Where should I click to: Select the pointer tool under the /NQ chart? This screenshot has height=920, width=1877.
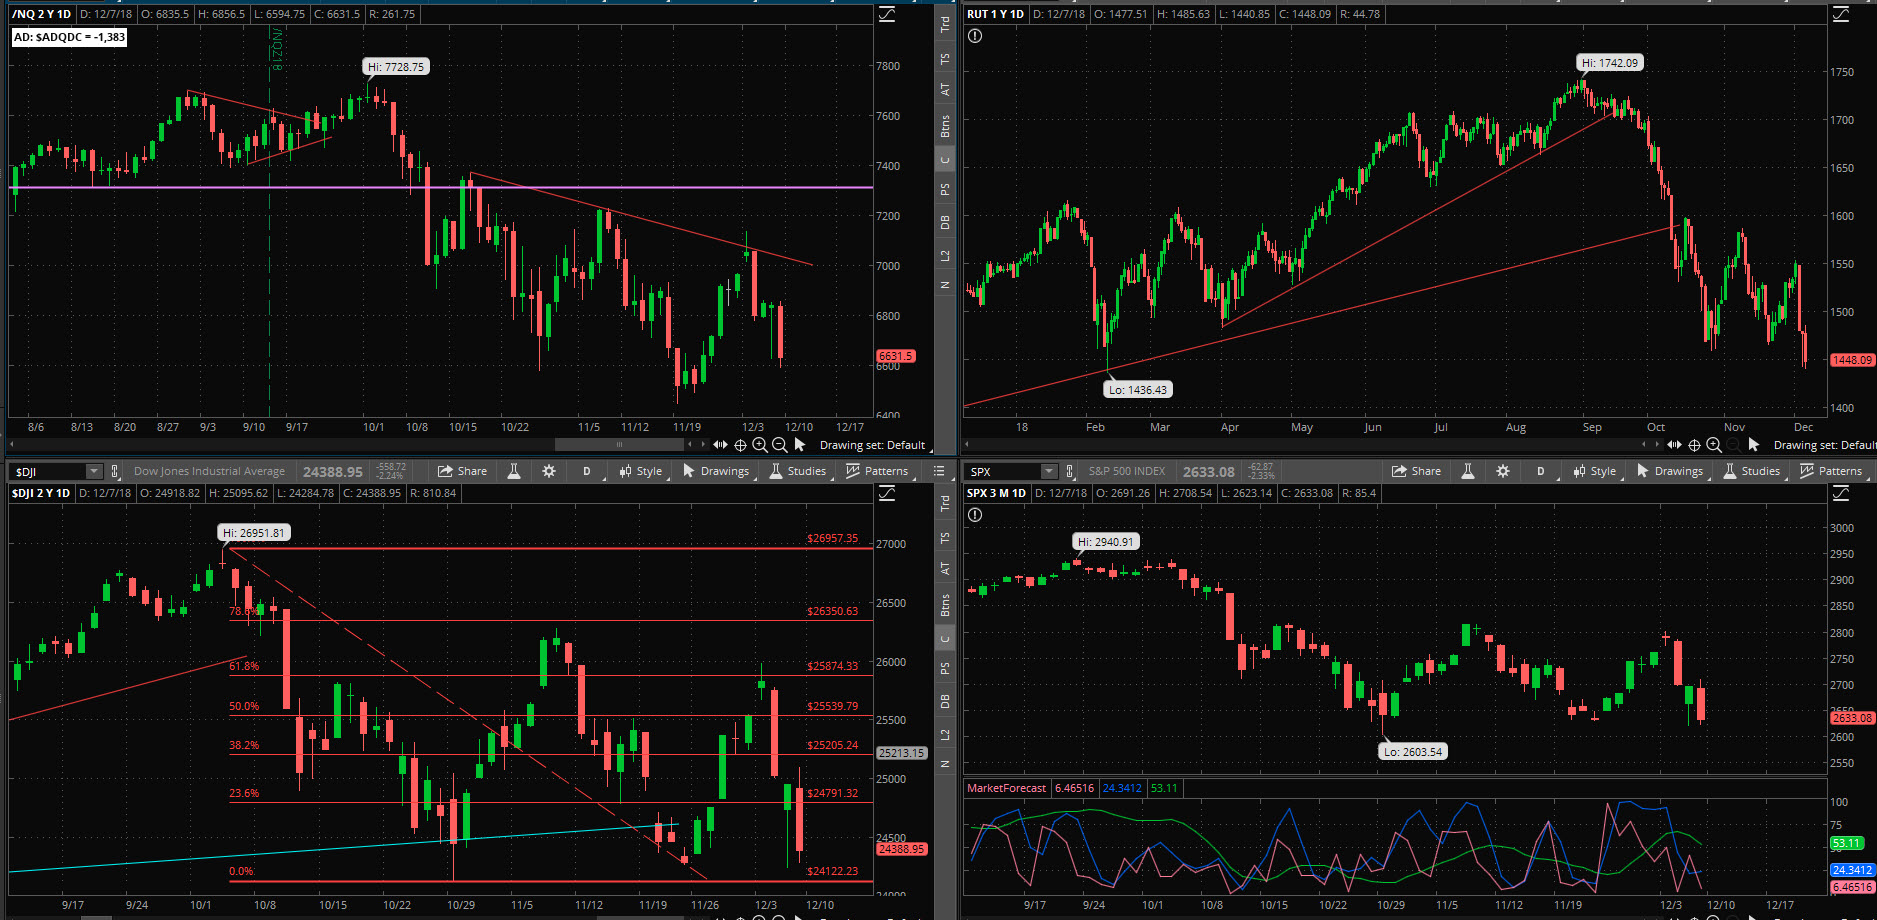click(x=800, y=445)
